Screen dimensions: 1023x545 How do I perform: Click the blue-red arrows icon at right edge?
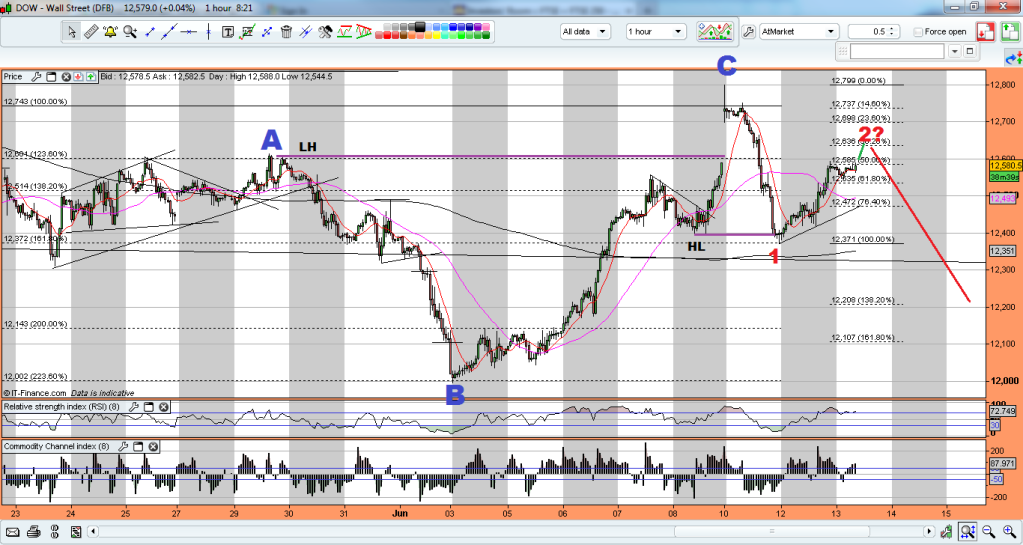pos(1013,59)
